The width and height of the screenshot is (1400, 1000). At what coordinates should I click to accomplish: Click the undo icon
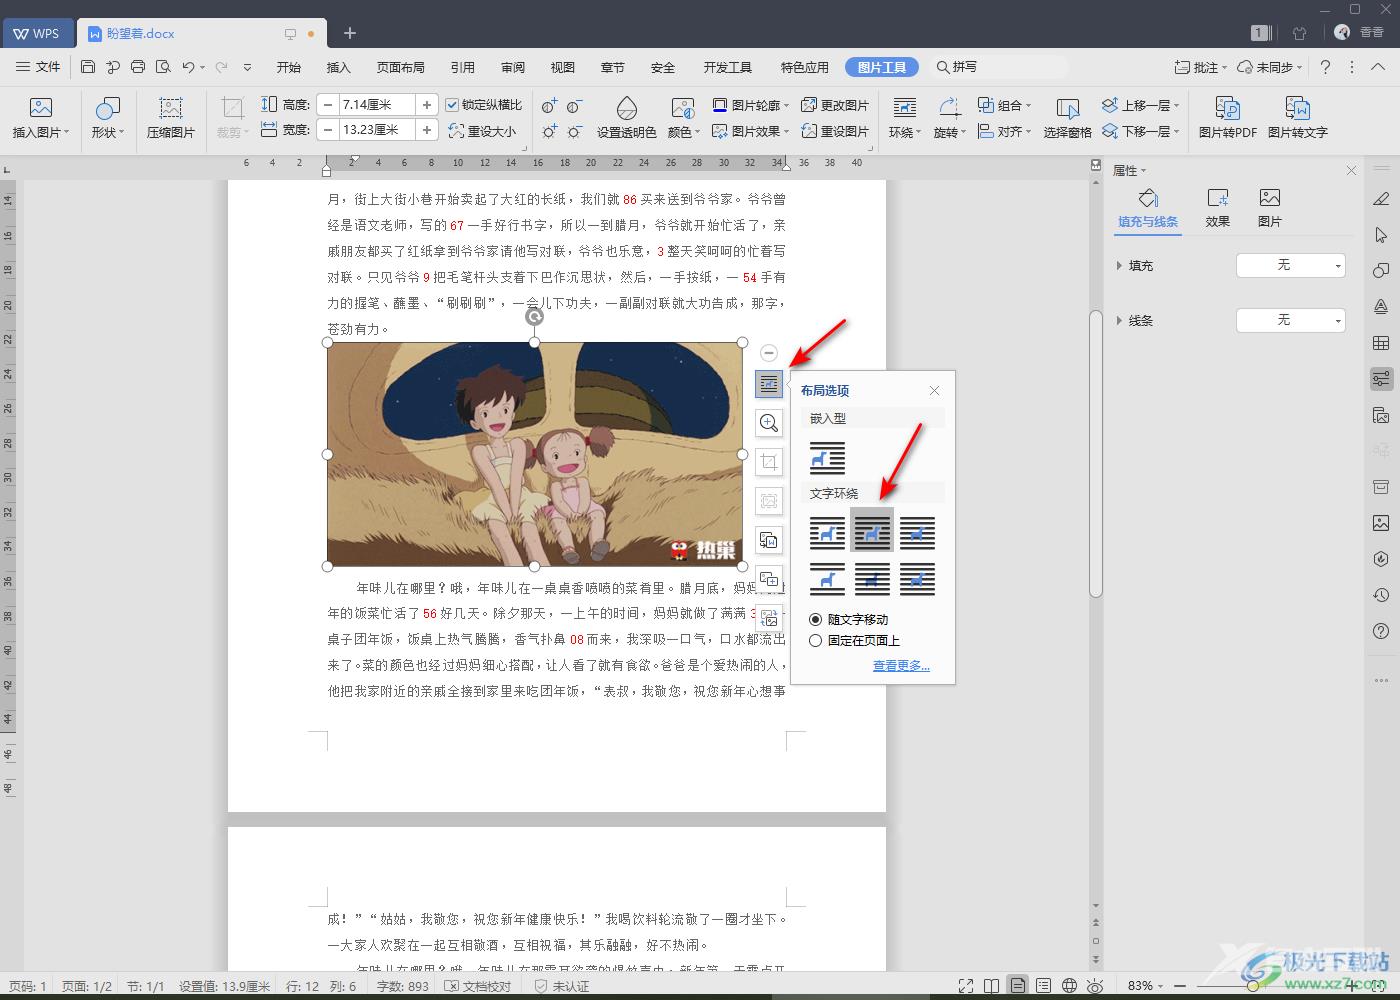188,67
